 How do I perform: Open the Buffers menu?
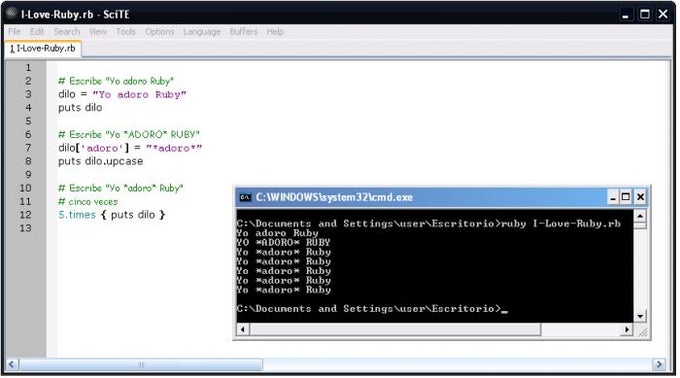pos(244,32)
